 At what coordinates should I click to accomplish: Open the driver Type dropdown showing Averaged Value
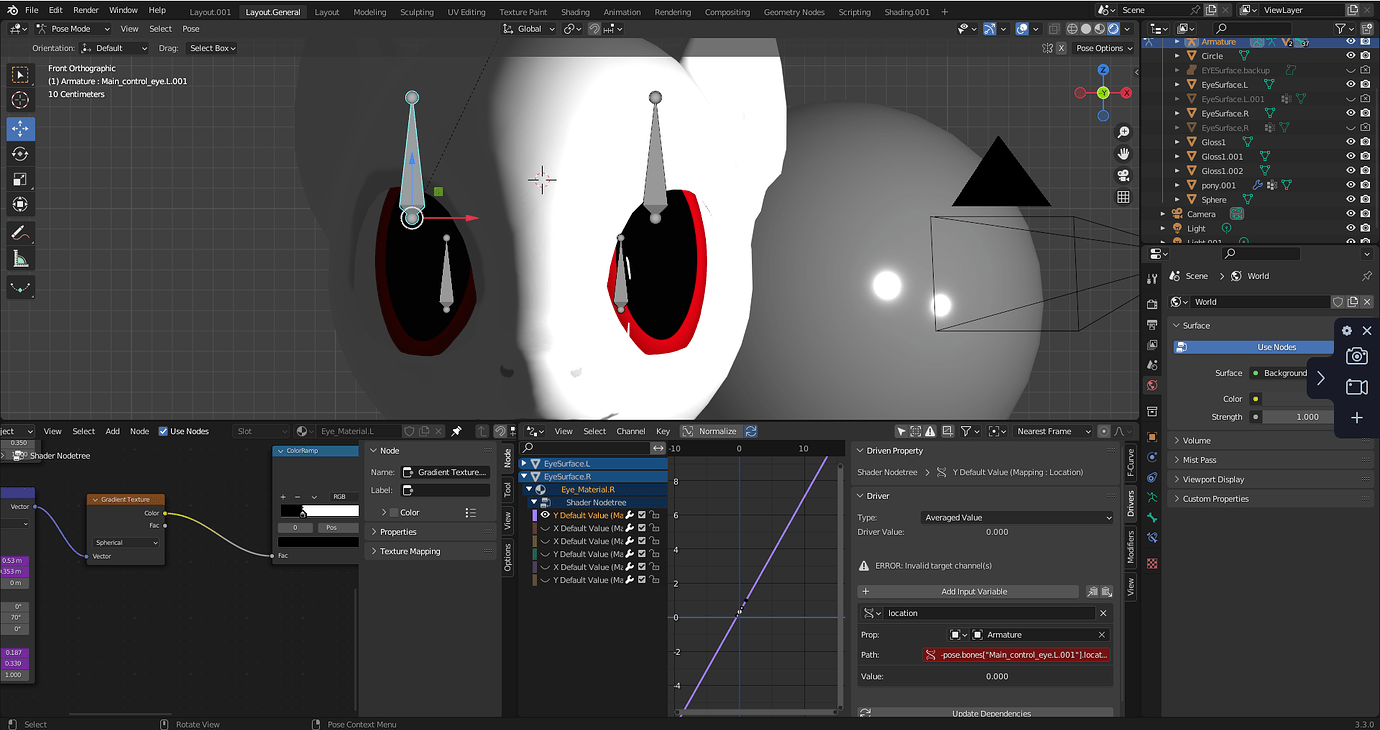point(1015,518)
